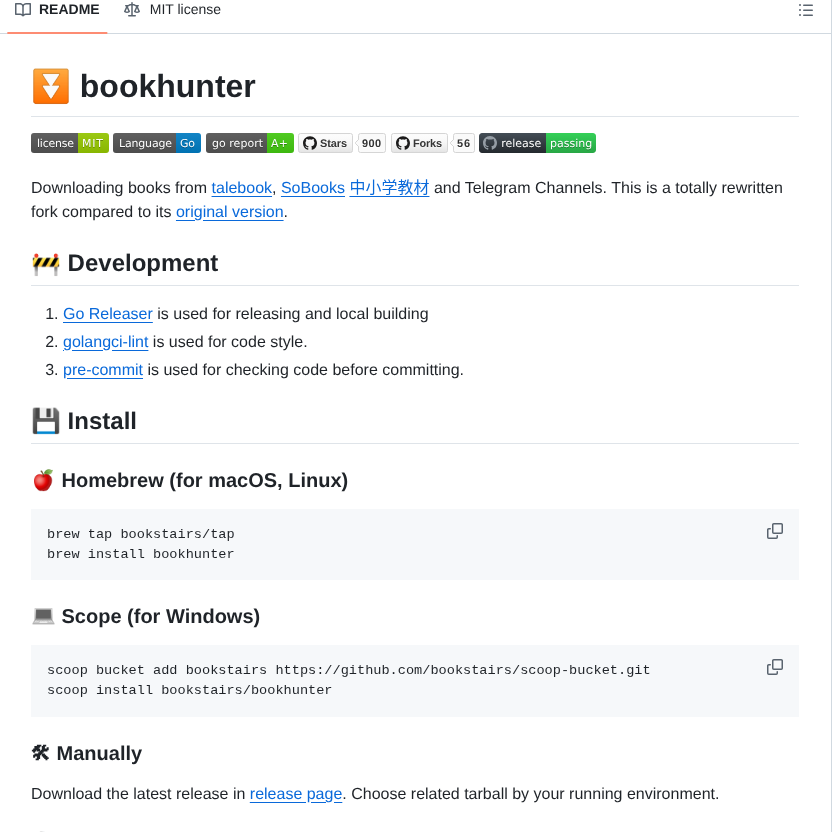Open the golangci-lint link

[105, 341]
